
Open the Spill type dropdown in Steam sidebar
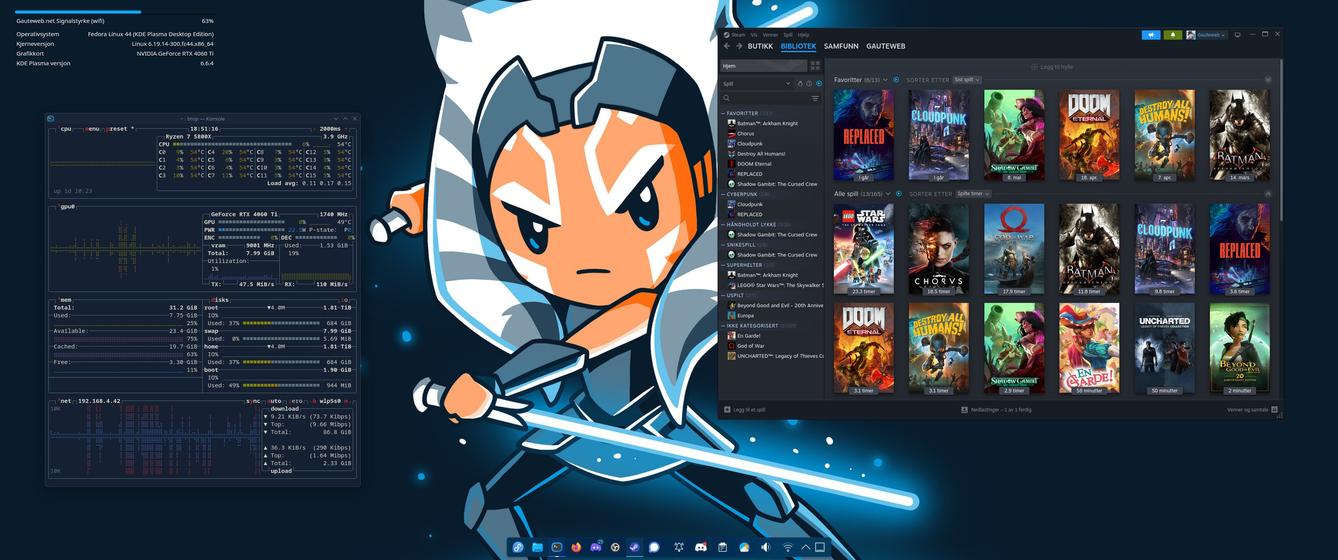[x=757, y=84]
